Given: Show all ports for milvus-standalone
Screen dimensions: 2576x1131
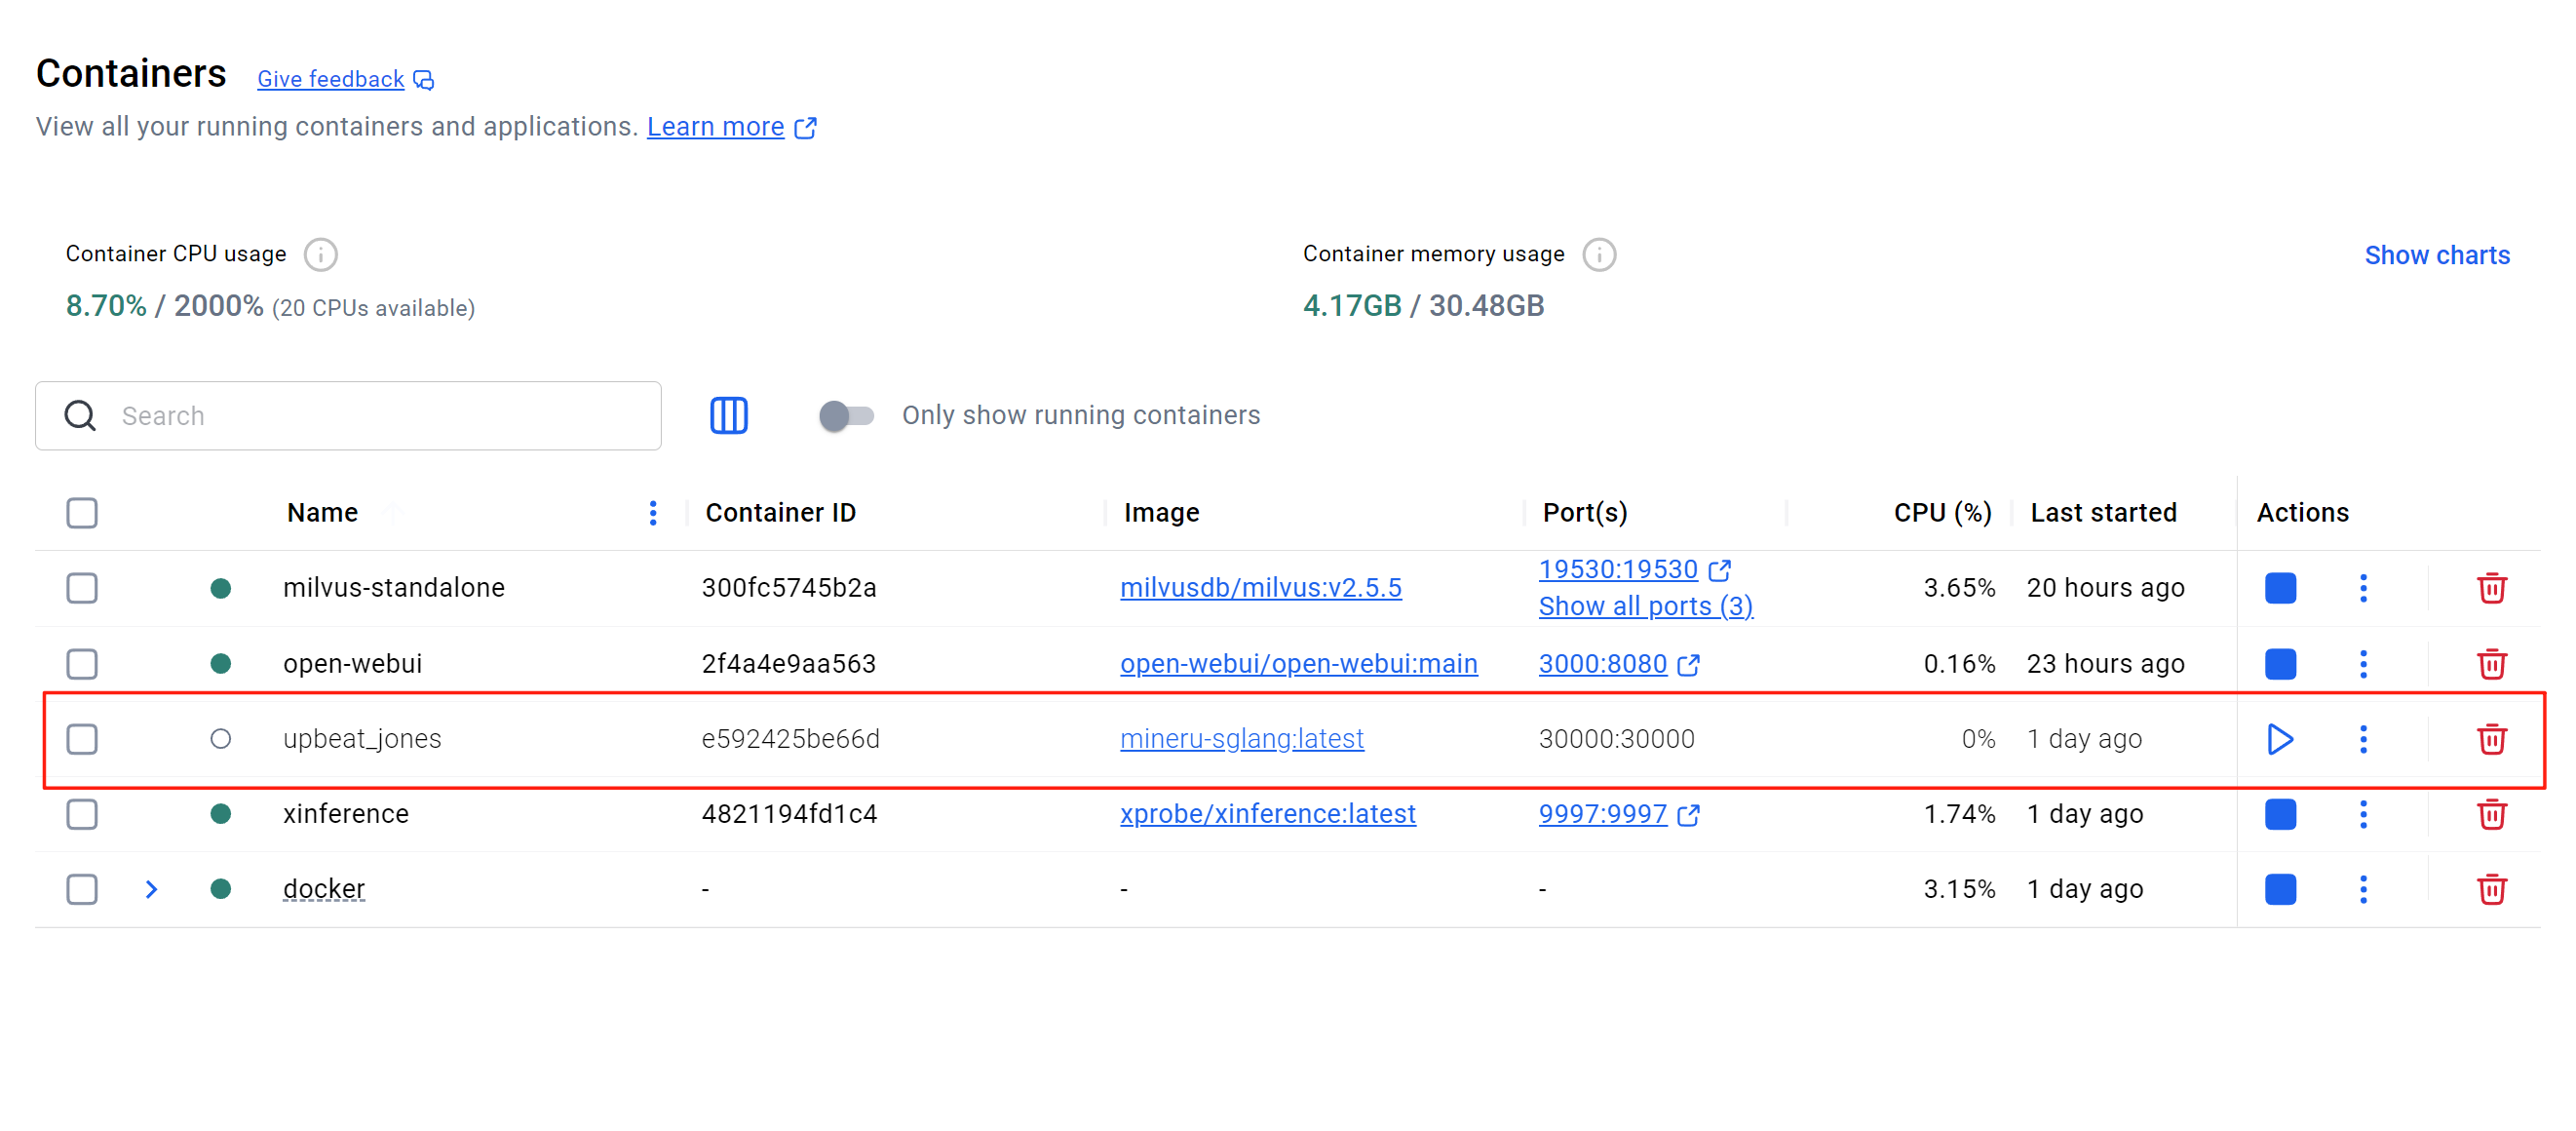Looking at the screenshot, I should pyautogui.click(x=1645, y=606).
